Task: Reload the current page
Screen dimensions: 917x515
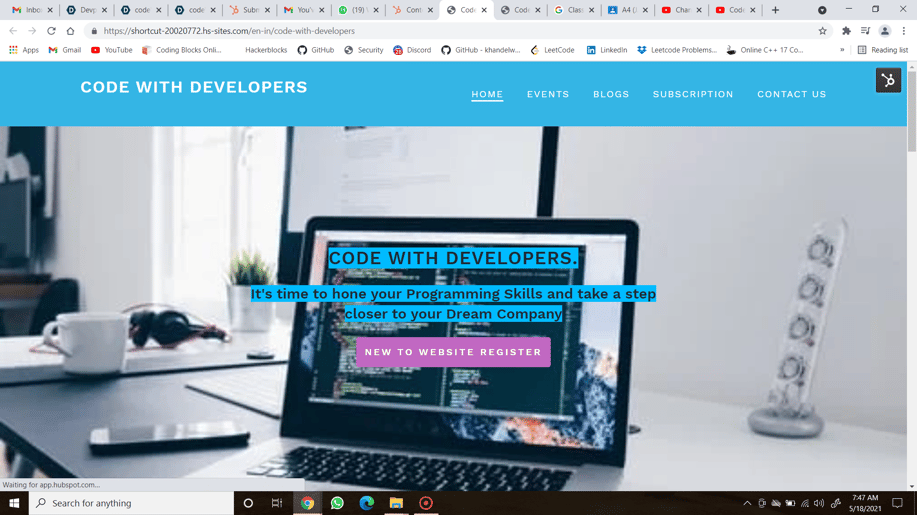Action: (x=51, y=31)
